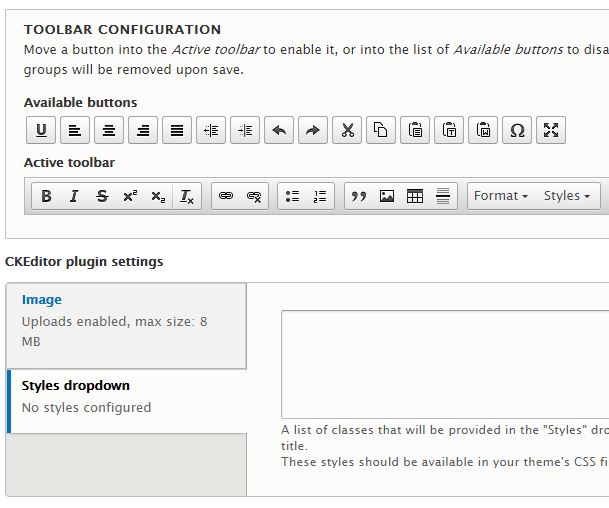Click the 'TOOLBAR CONFIGURATION' heading
The image size is (609, 508).
122,30
